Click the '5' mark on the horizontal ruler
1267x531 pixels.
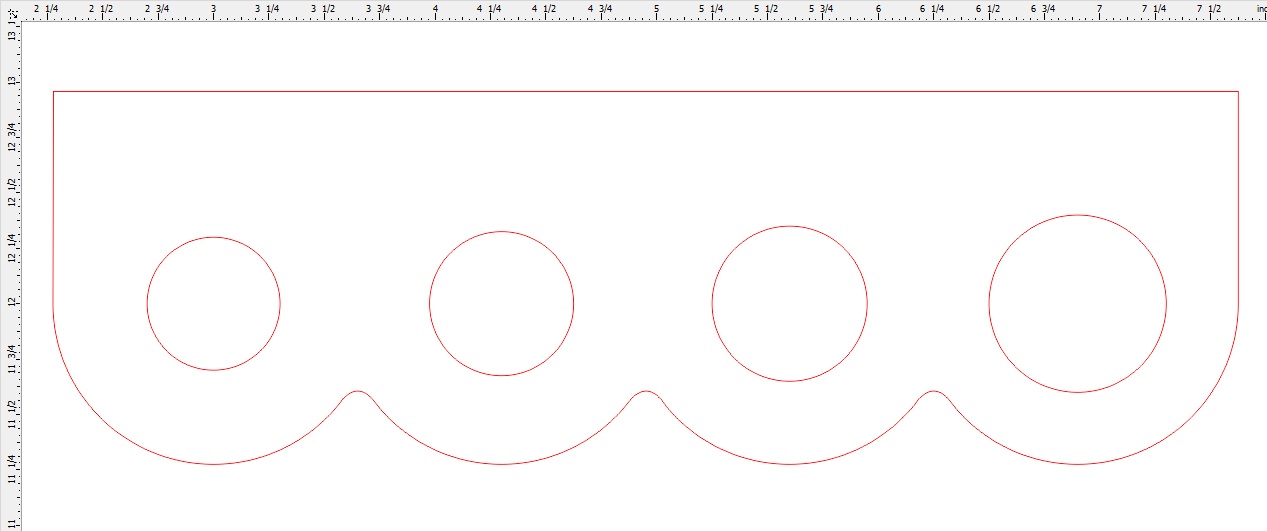point(657,9)
